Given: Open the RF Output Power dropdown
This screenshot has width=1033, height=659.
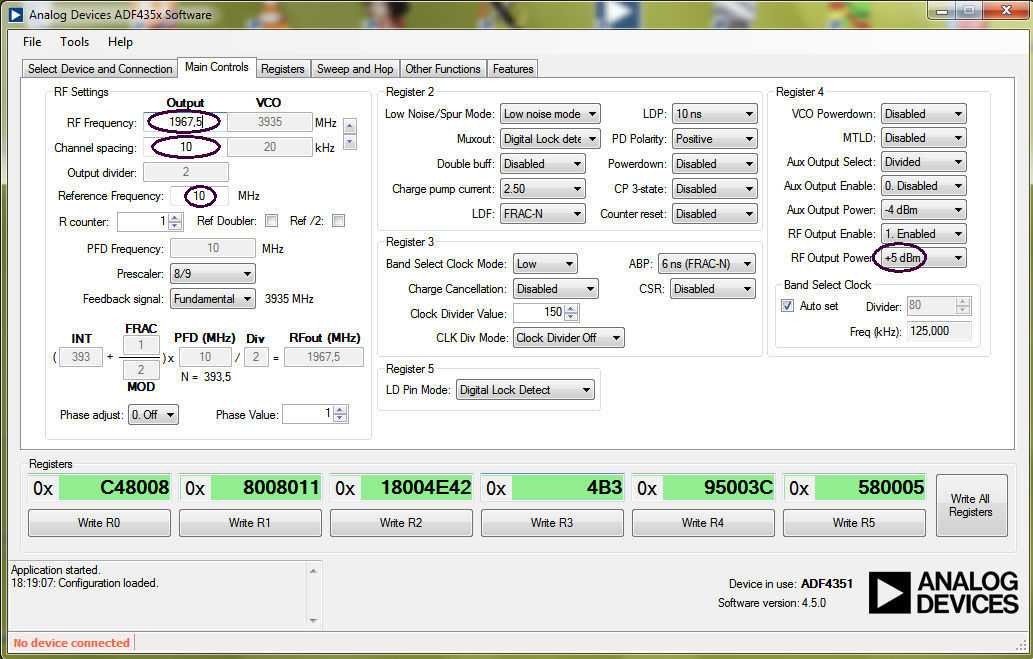Looking at the screenshot, I should (x=920, y=258).
